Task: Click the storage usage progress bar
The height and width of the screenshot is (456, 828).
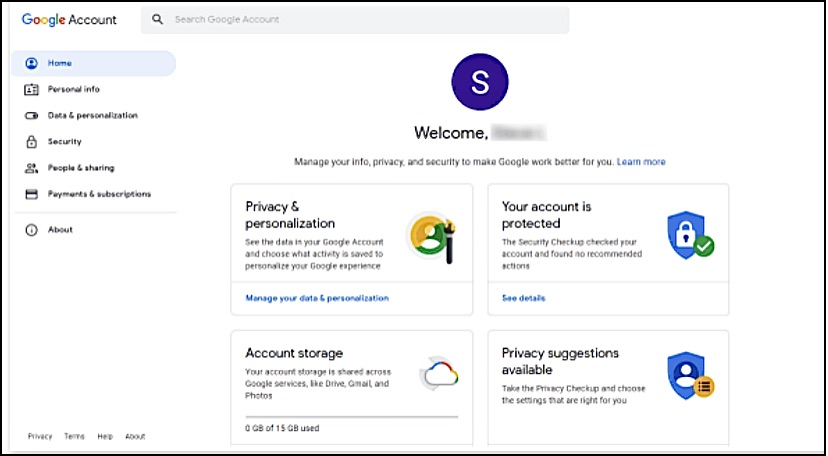Action: pyautogui.click(x=351, y=416)
